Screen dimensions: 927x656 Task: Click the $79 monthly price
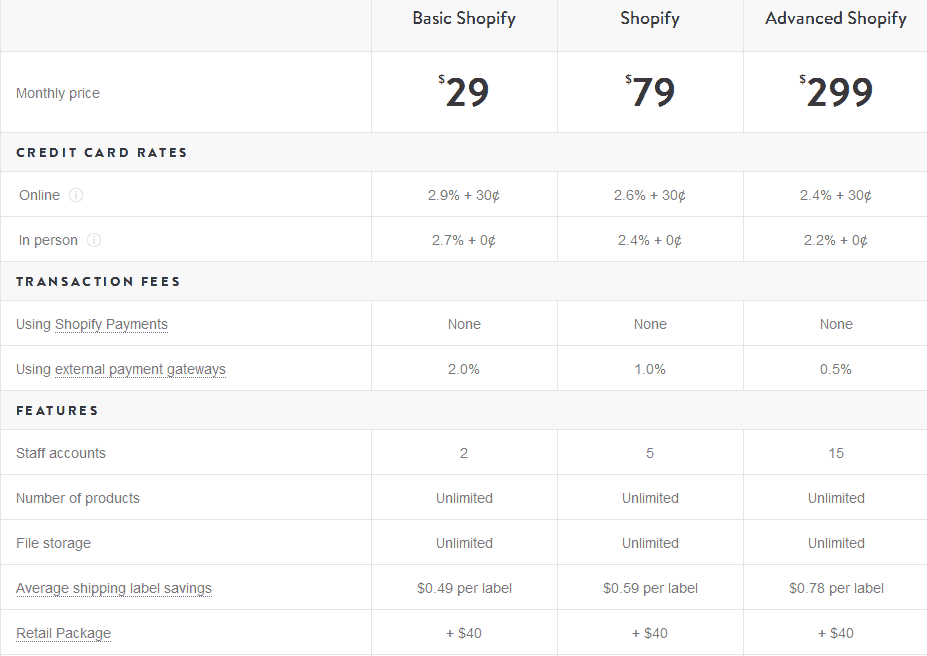click(x=650, y=92)
